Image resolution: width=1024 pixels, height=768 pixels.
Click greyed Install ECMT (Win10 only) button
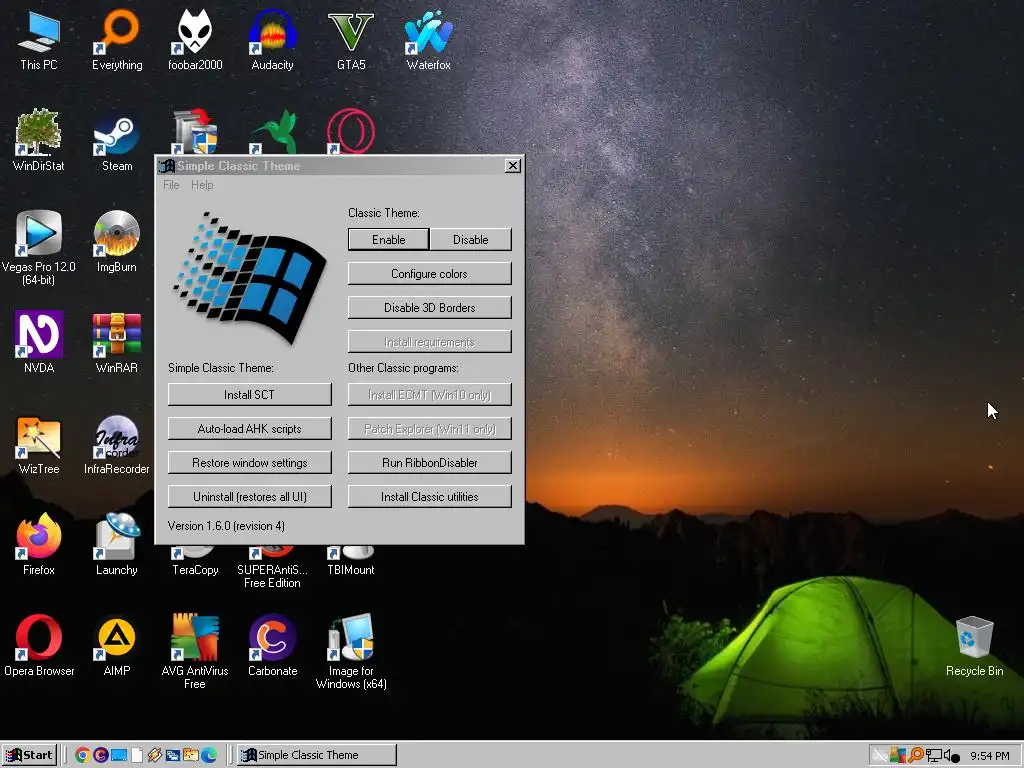[429, 394]
